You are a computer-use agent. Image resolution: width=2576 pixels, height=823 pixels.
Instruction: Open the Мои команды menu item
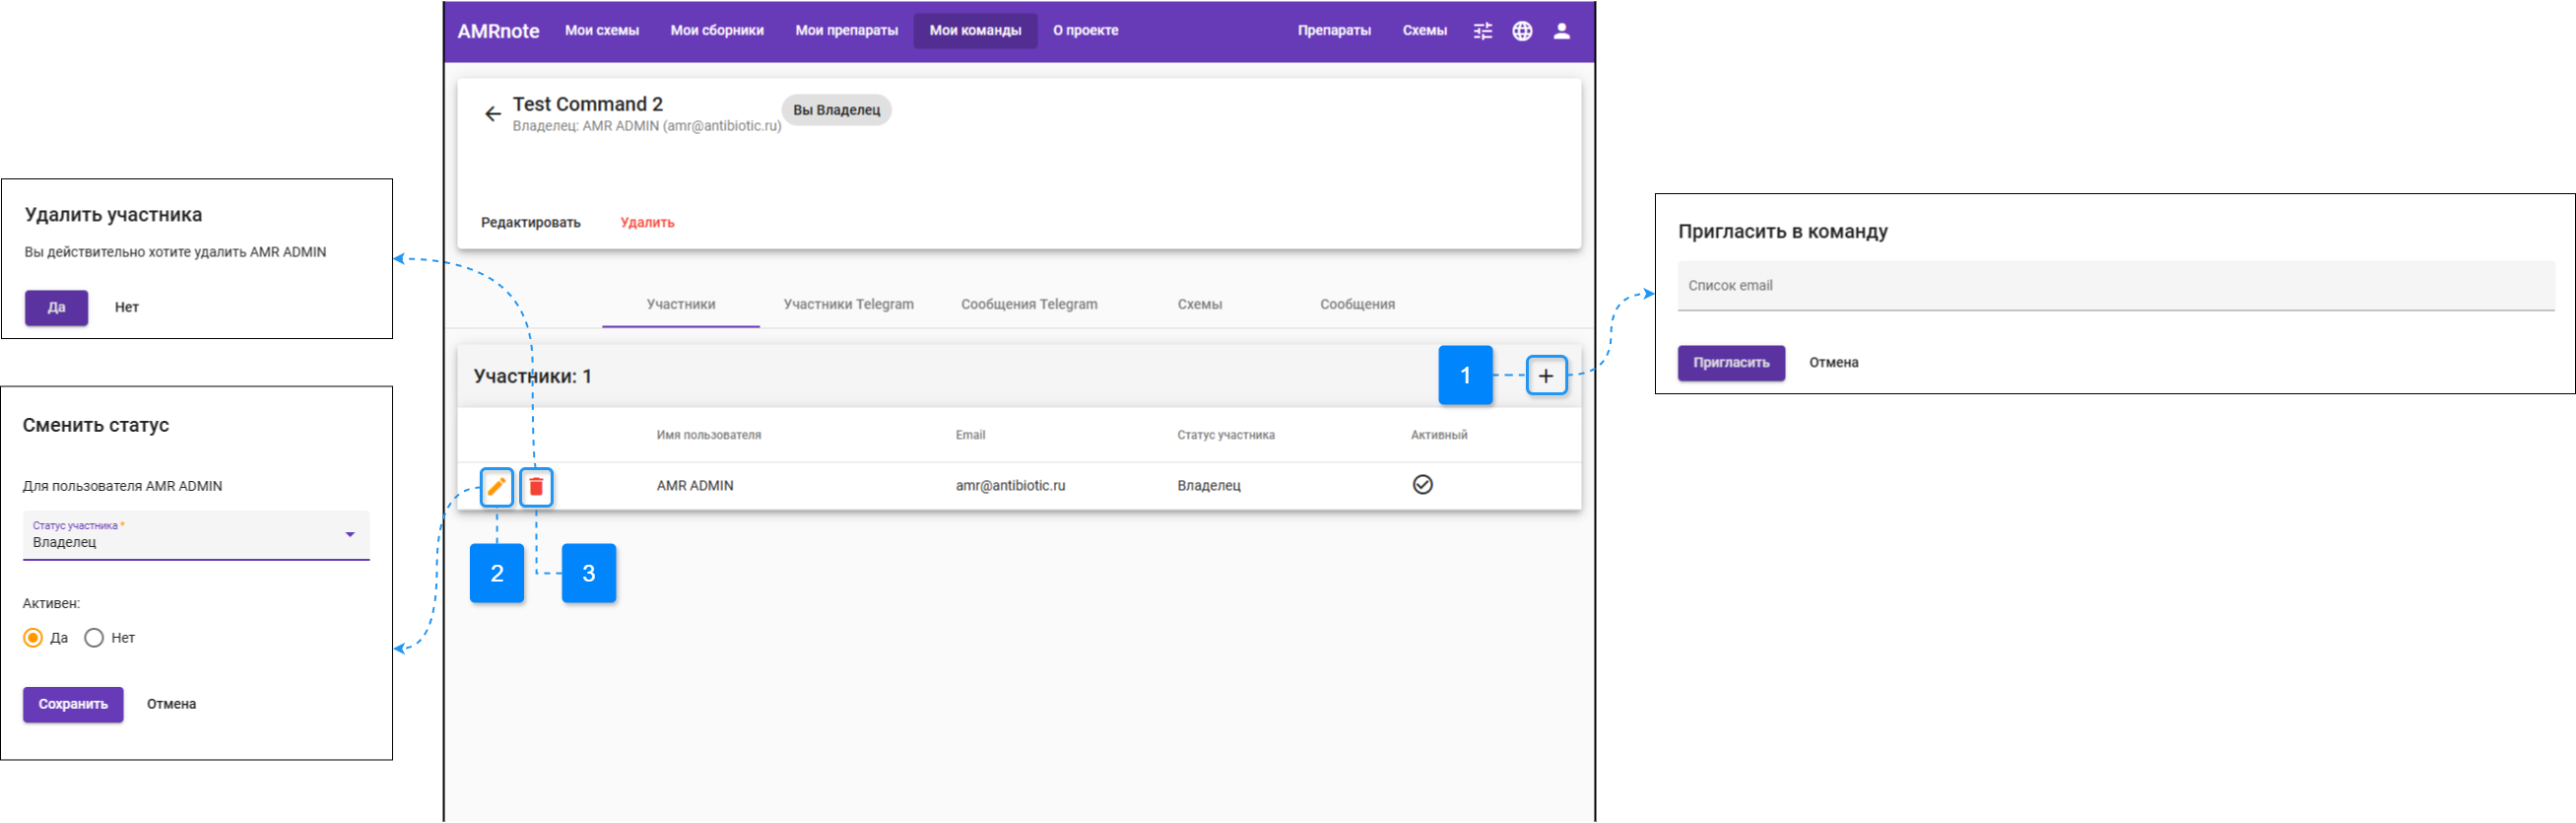(x=975, y=31)
